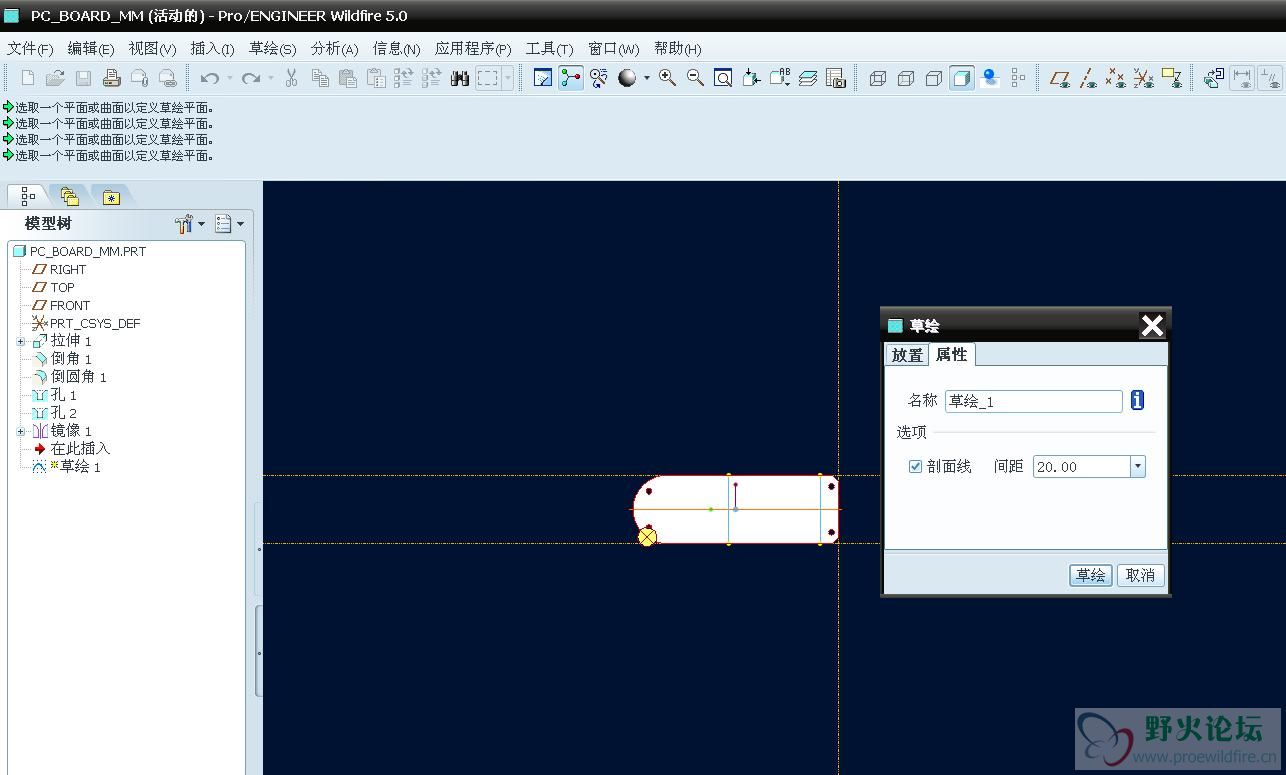The width and height of the screenshot is (1286, 775).
Task: Select the Model Tree navigator tab
Action: [x=27, y=196]
